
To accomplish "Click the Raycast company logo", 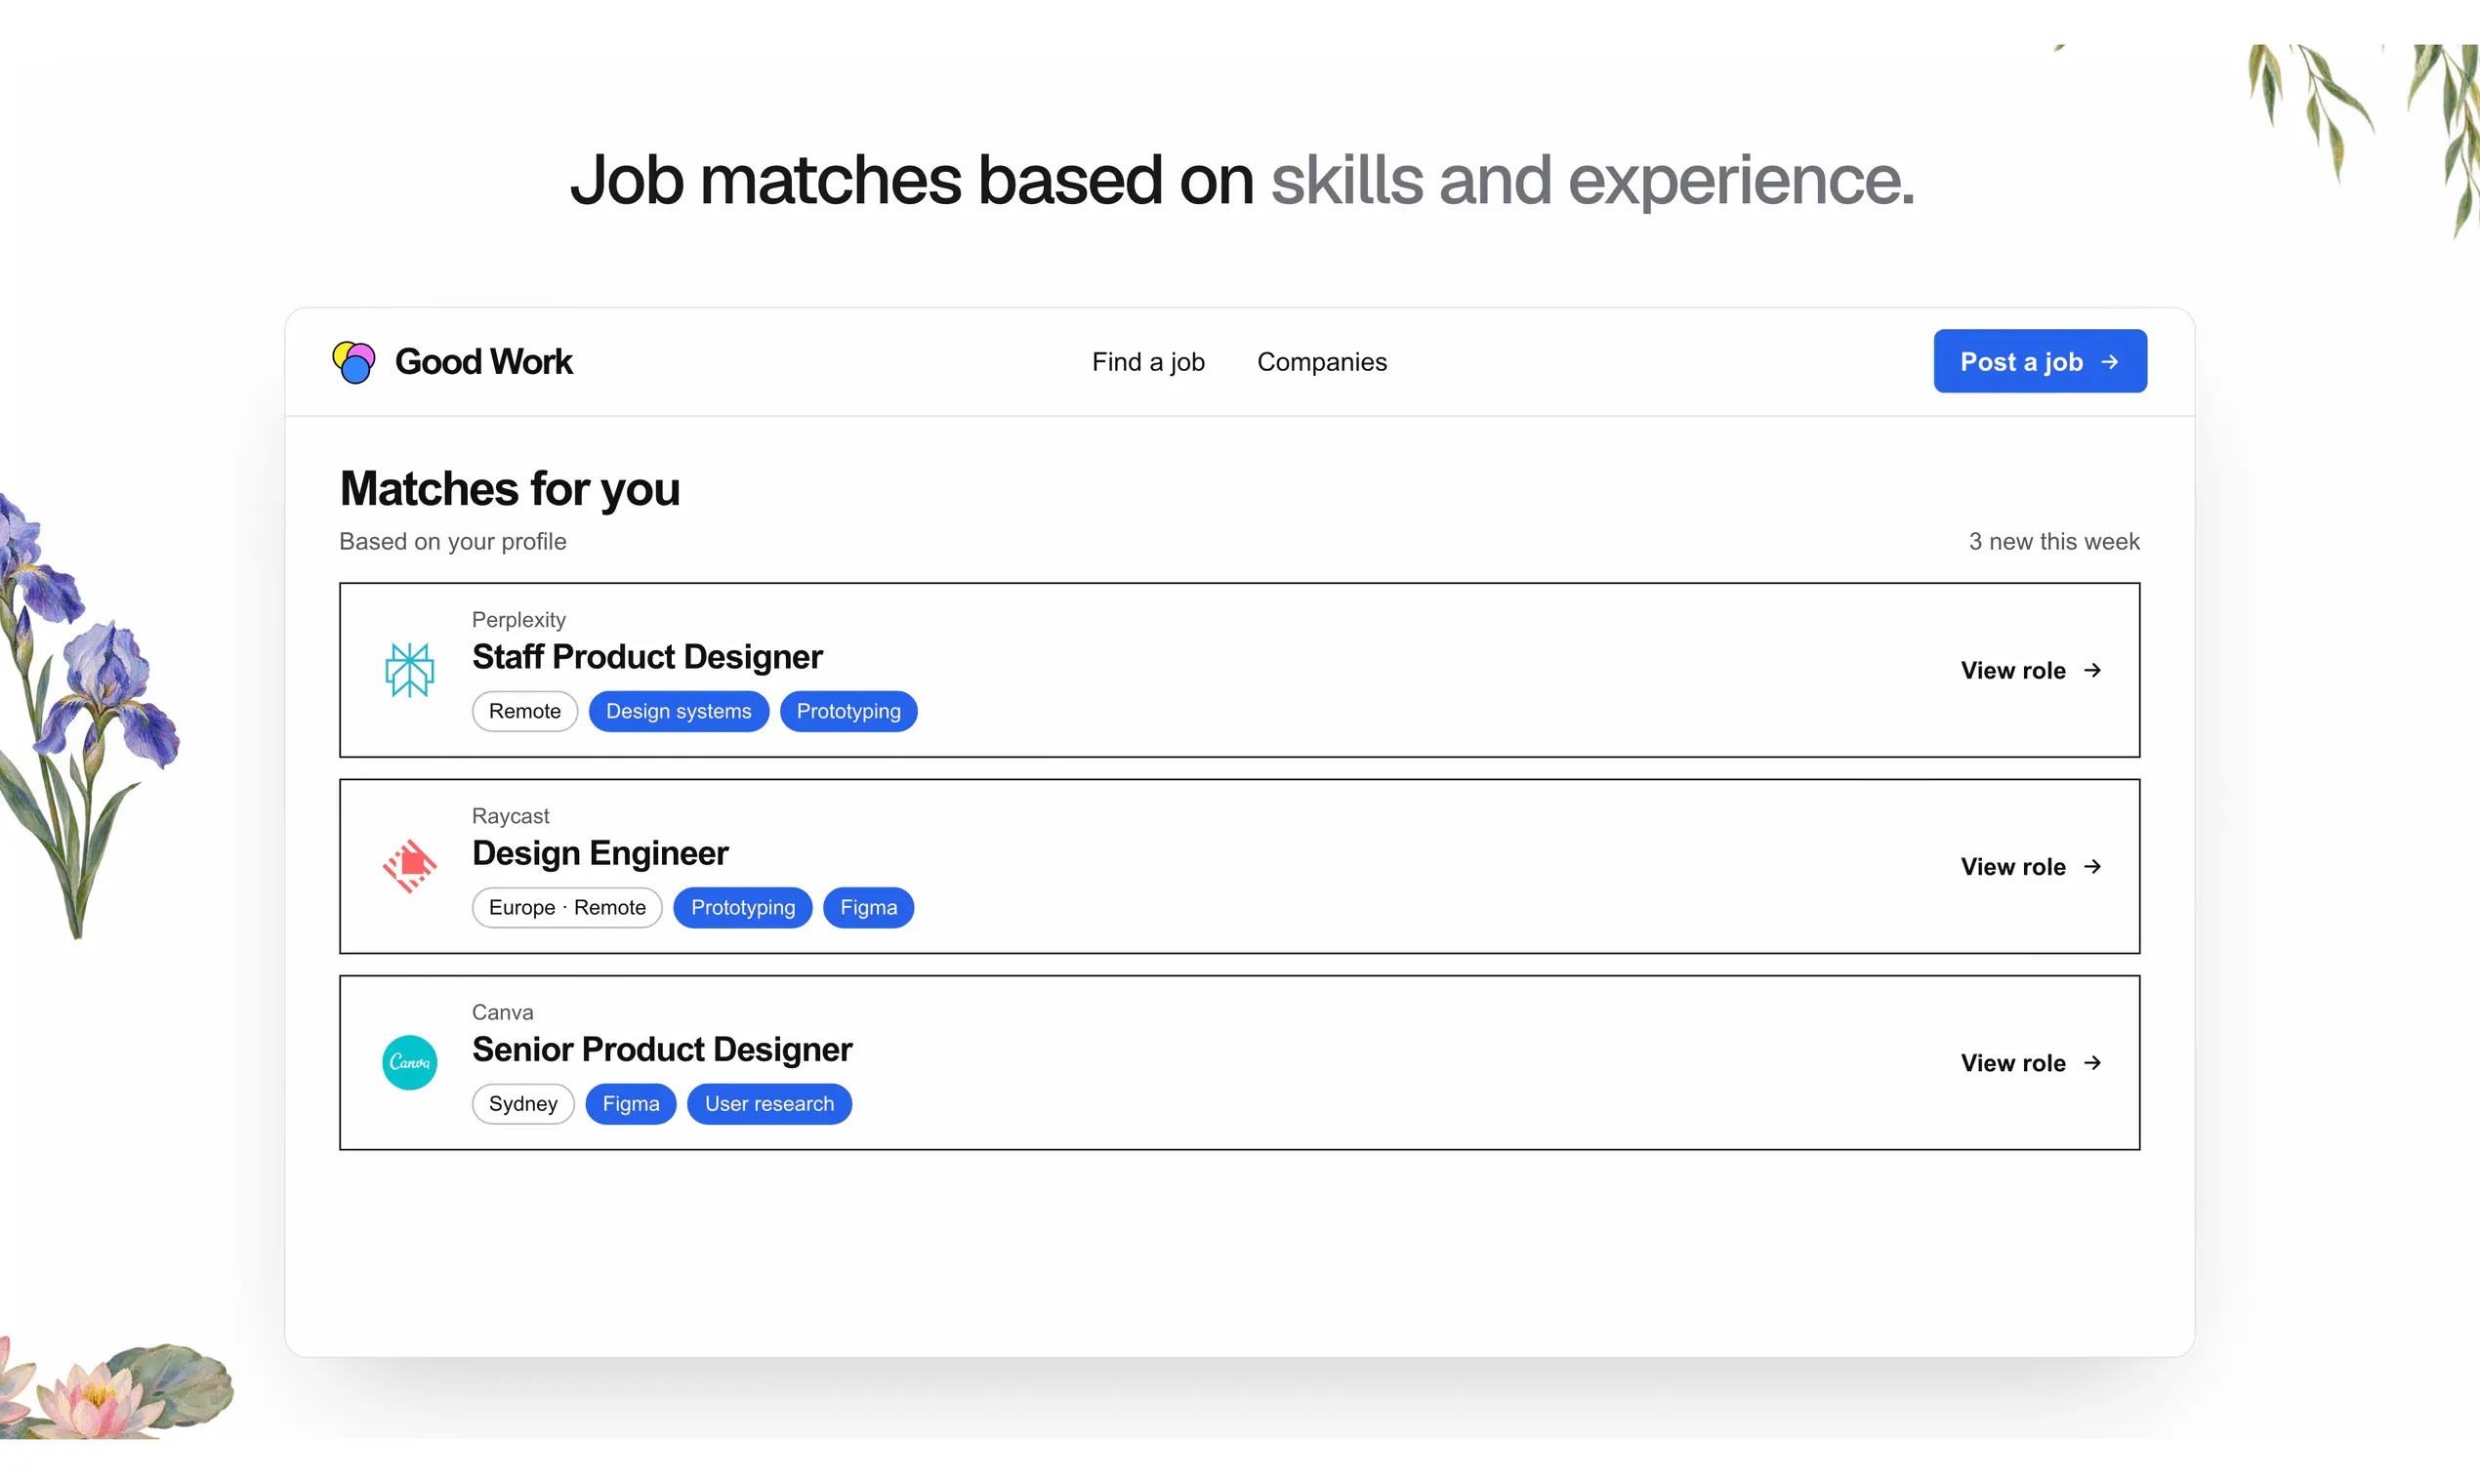I will pyautogui.click(x=409, y=866).
